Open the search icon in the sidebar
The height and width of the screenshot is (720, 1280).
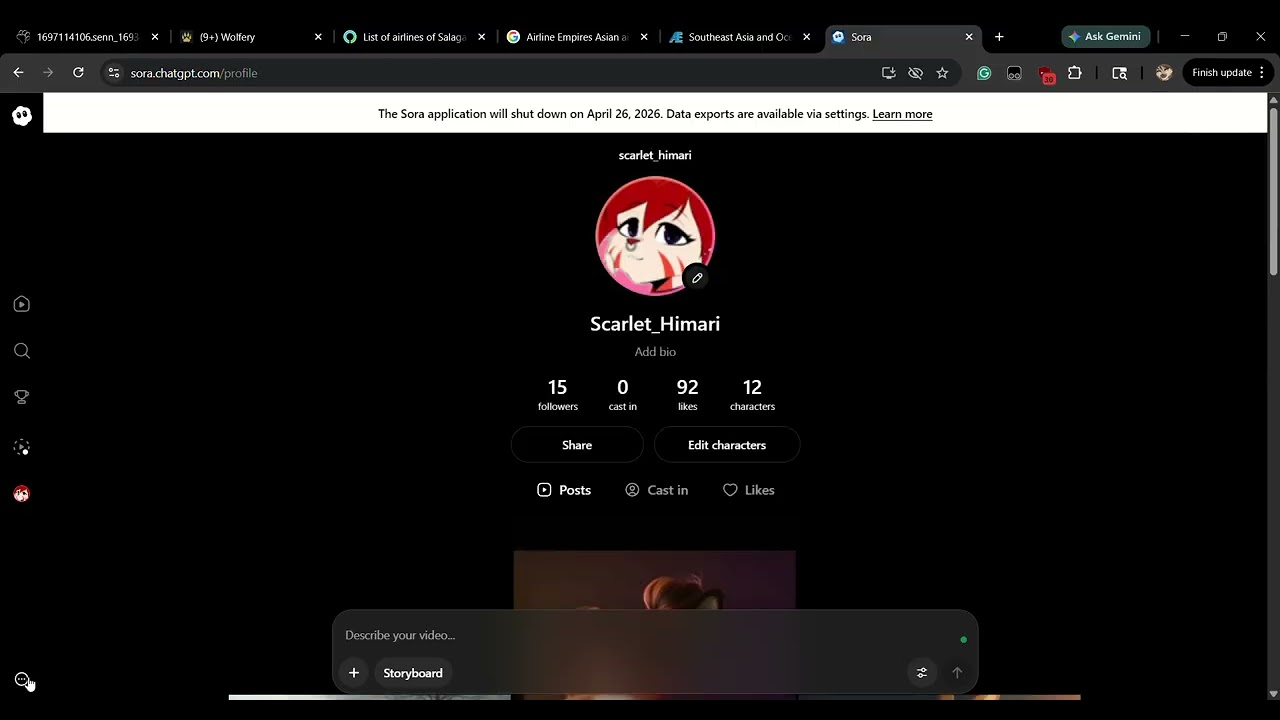click(22, 351)
